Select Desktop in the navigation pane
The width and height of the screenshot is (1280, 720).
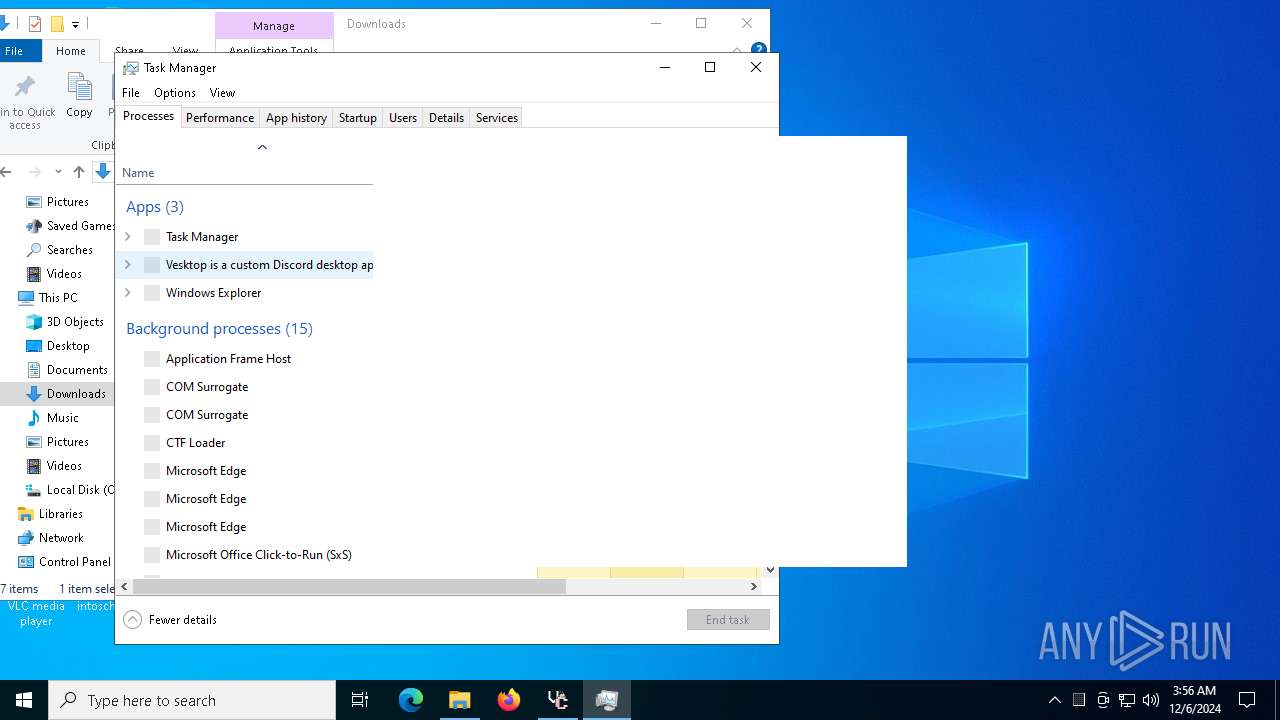(68, 346)
